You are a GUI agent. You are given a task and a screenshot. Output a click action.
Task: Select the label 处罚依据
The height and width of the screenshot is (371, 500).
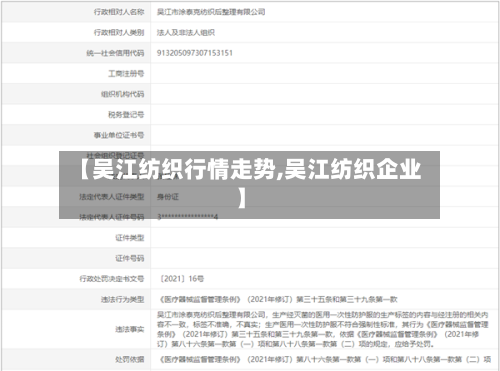click(x=130, y=359)
